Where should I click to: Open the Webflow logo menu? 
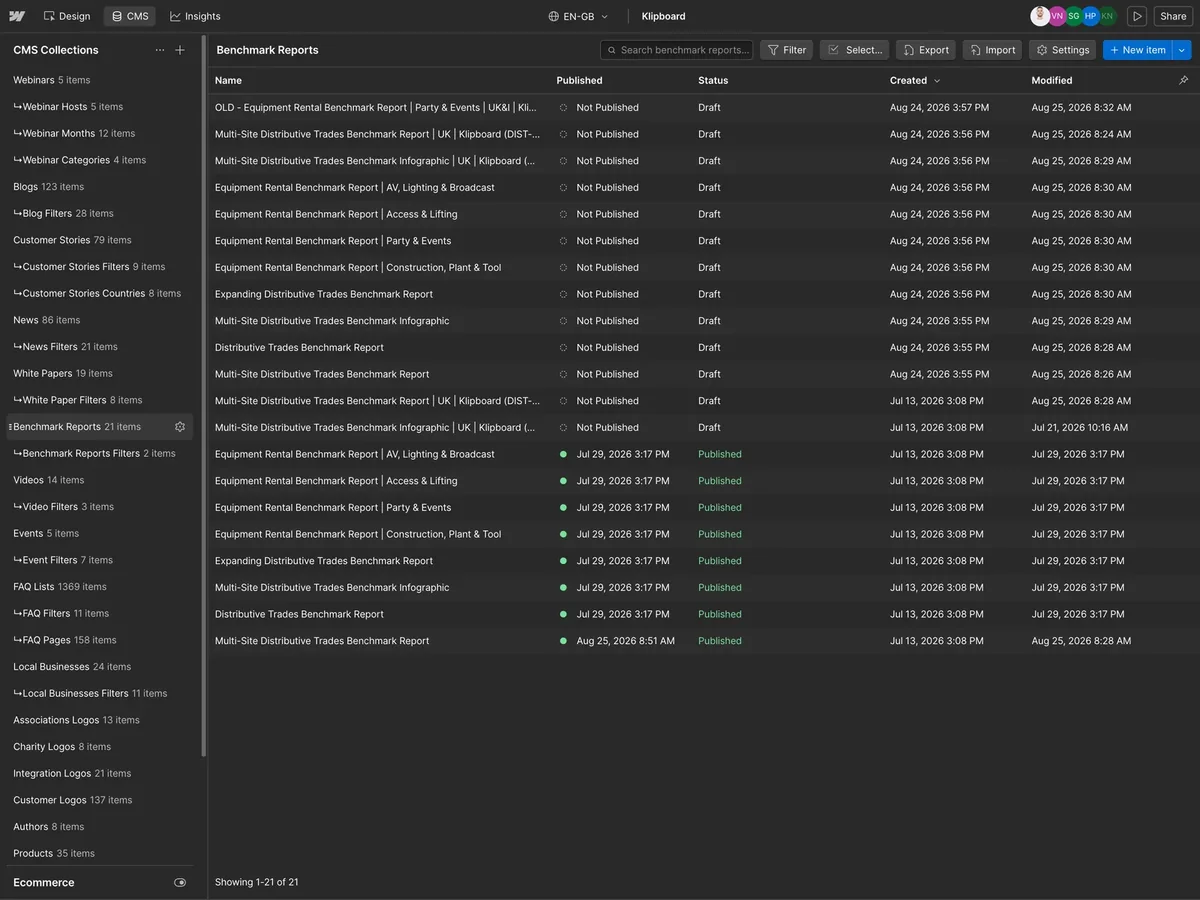point(17,16)
